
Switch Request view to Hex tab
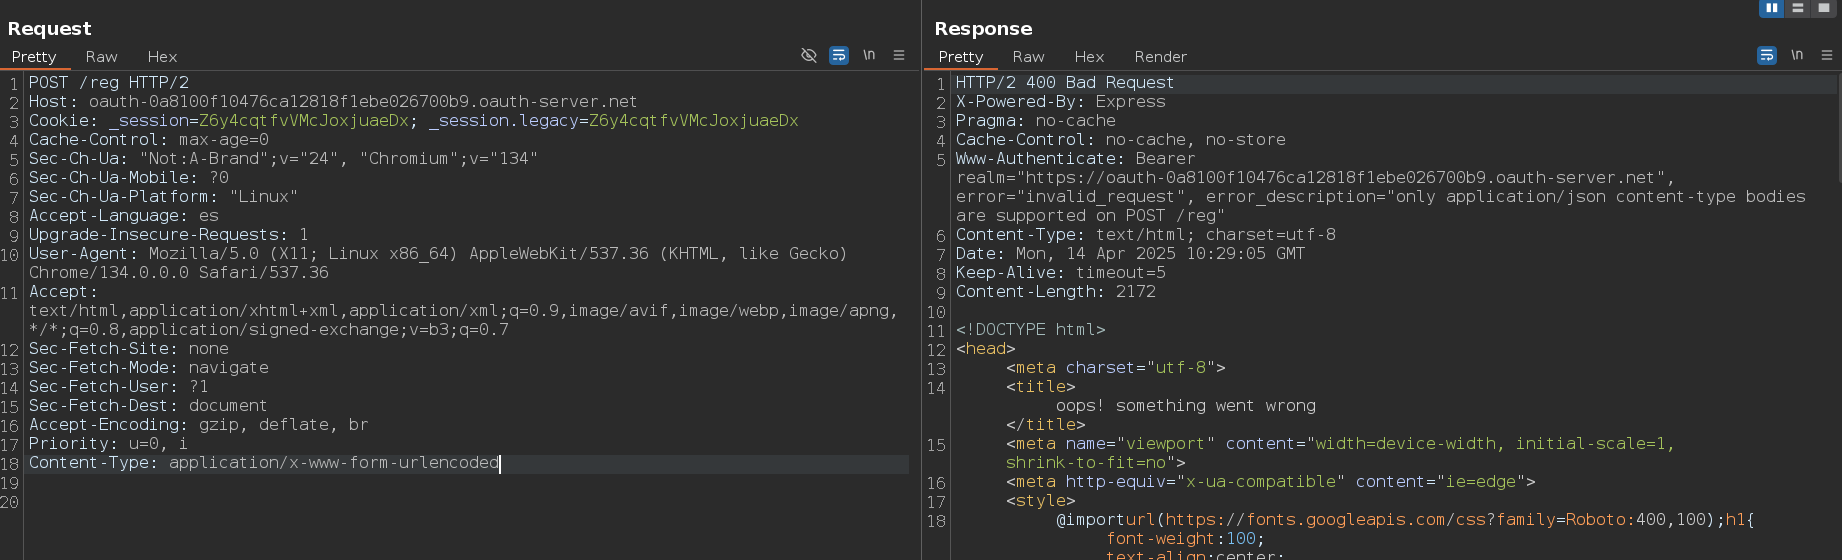pos(162,57)
